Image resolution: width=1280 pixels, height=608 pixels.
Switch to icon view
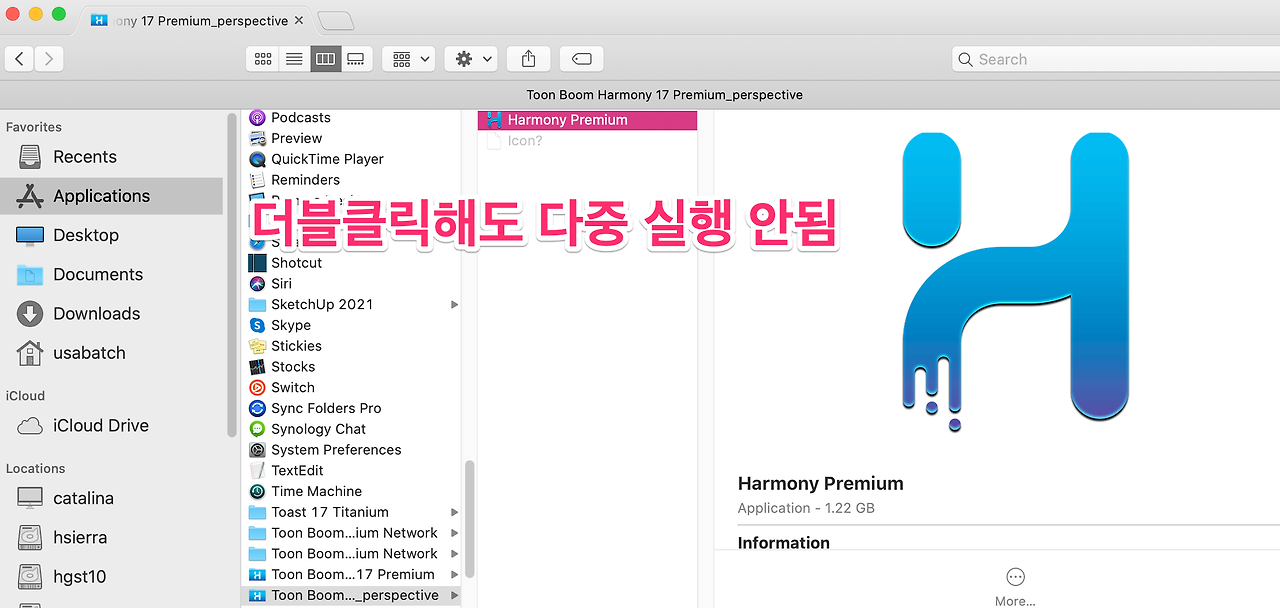click(263, 59)
